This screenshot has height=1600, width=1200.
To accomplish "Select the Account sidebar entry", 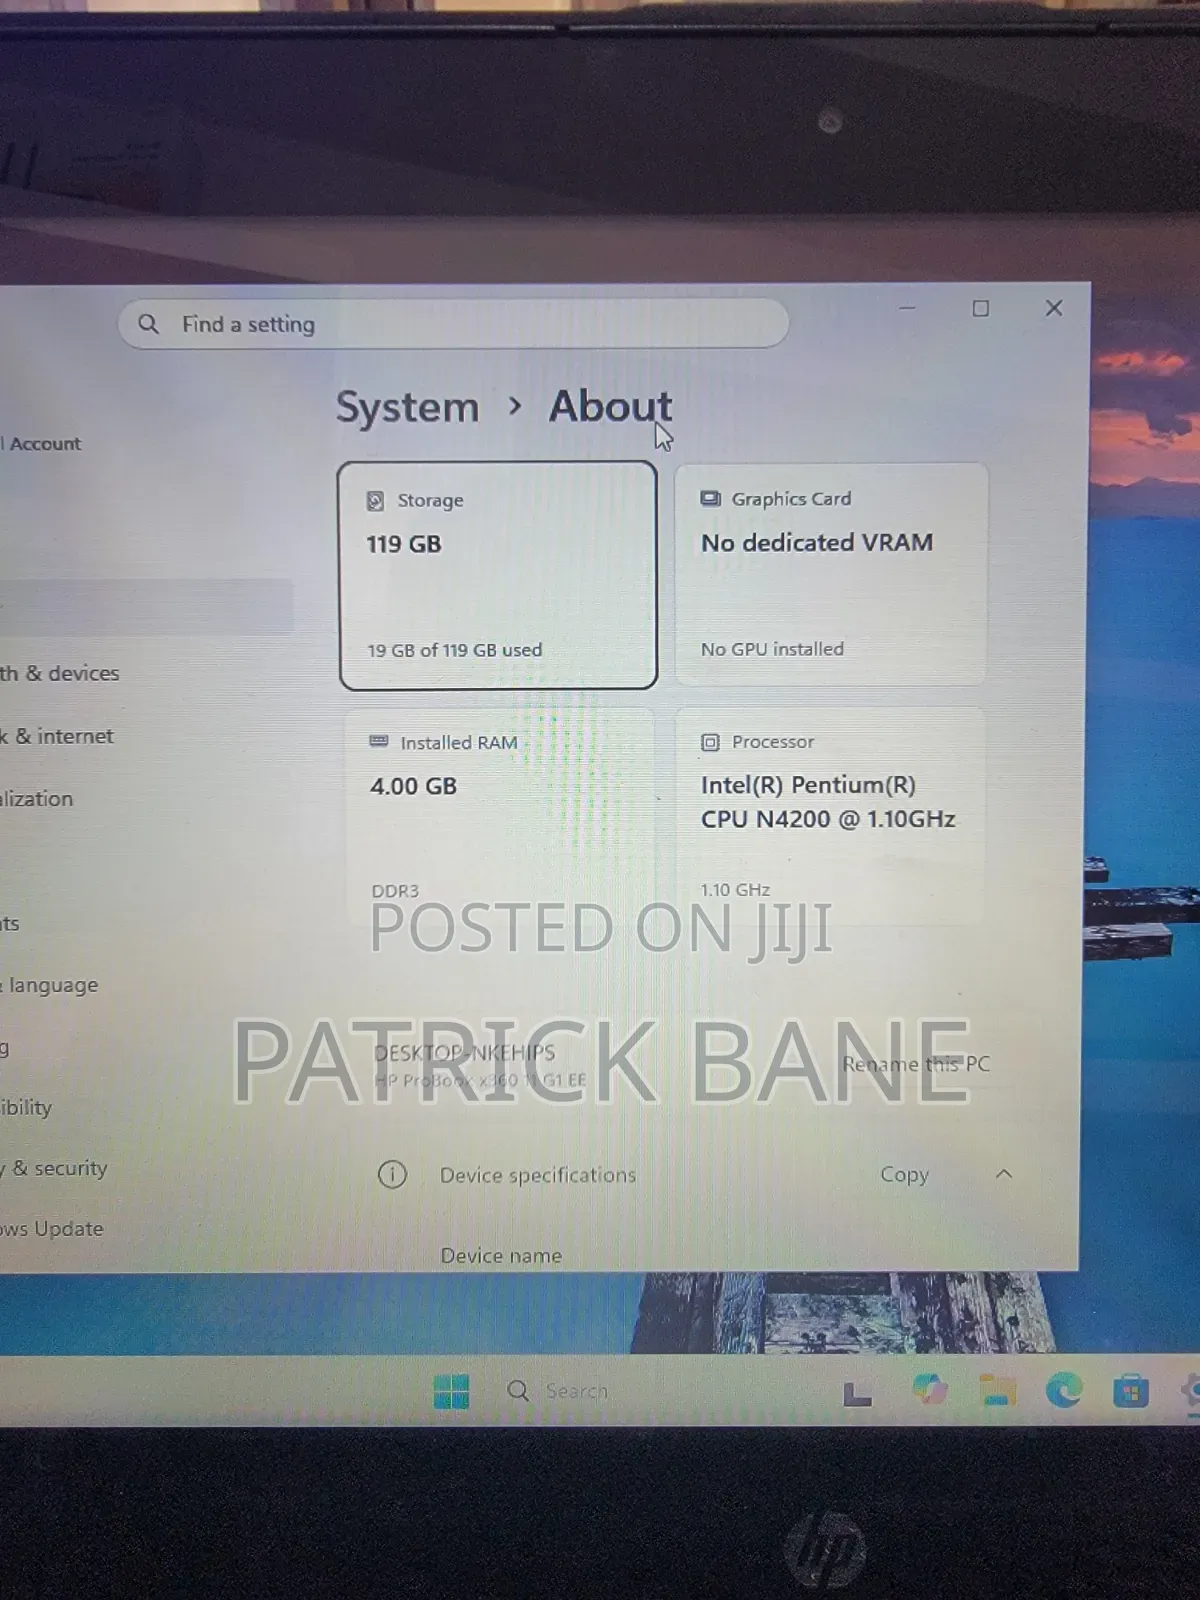I will tap(42, 444).
